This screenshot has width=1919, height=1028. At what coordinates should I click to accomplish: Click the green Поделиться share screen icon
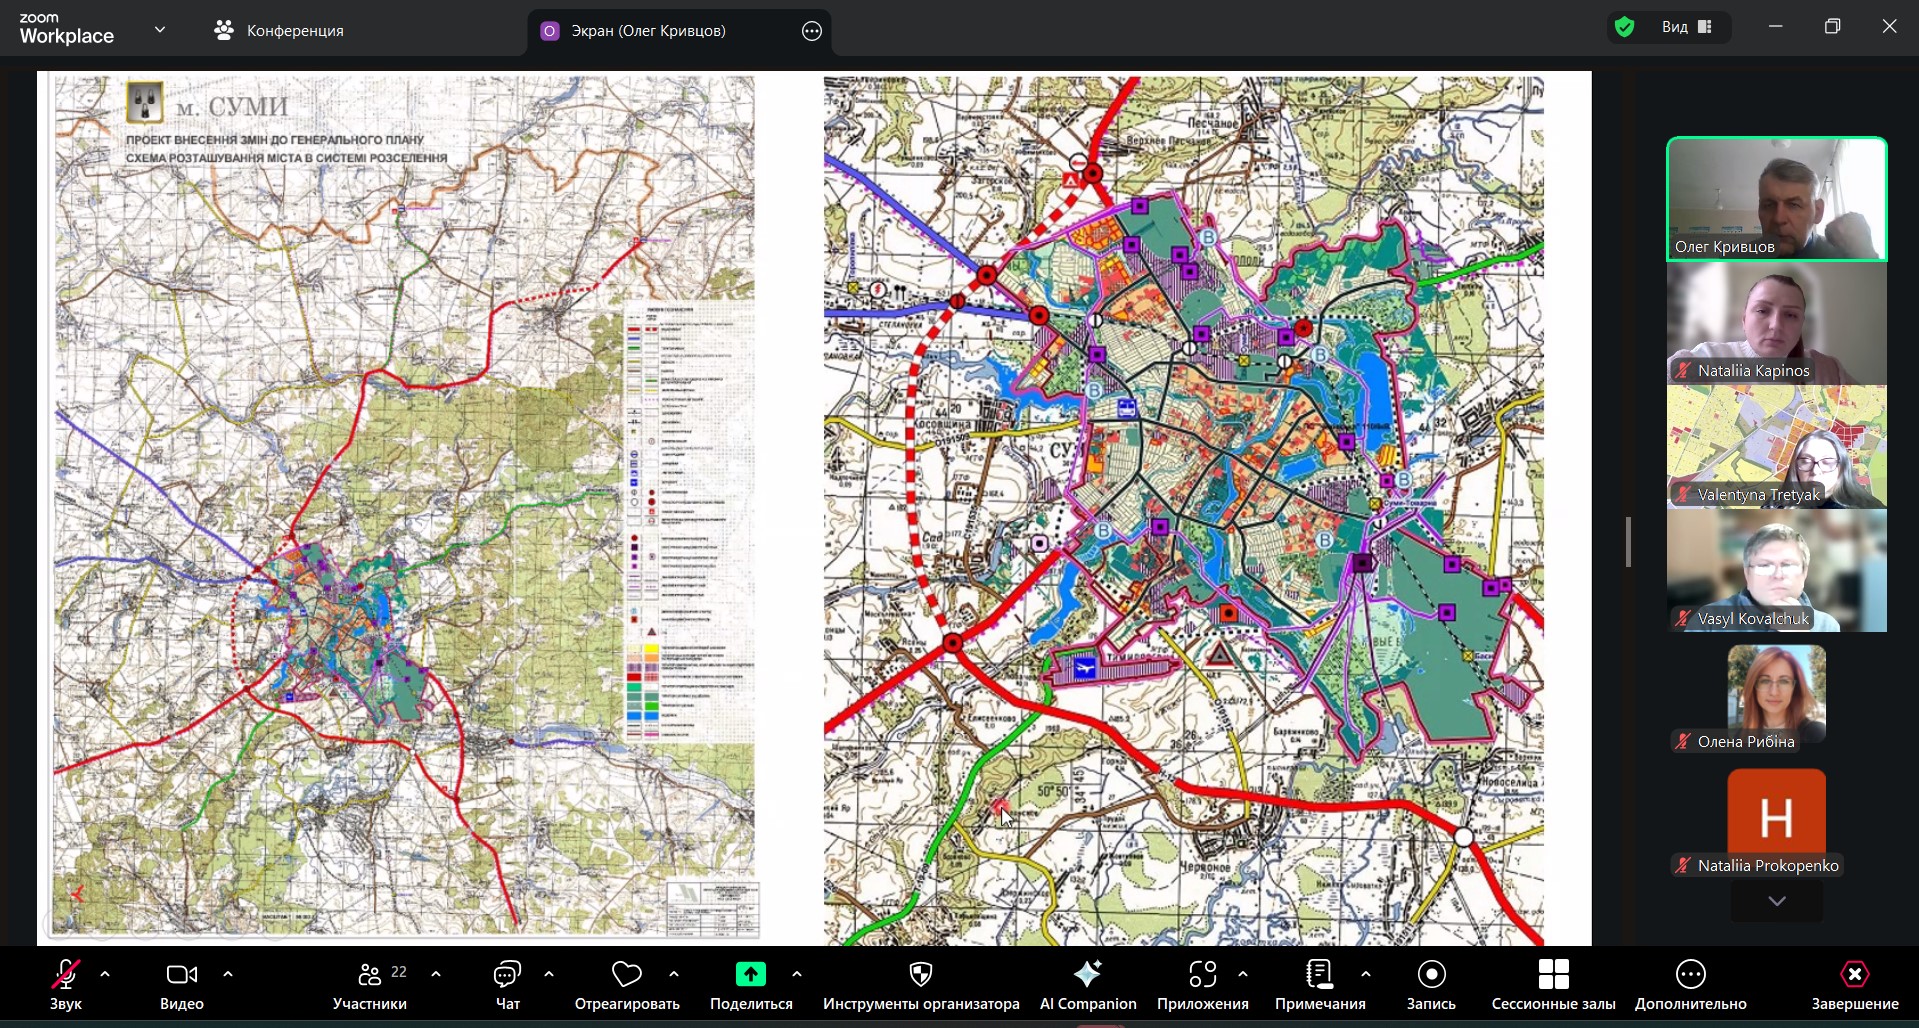(750, 975)
